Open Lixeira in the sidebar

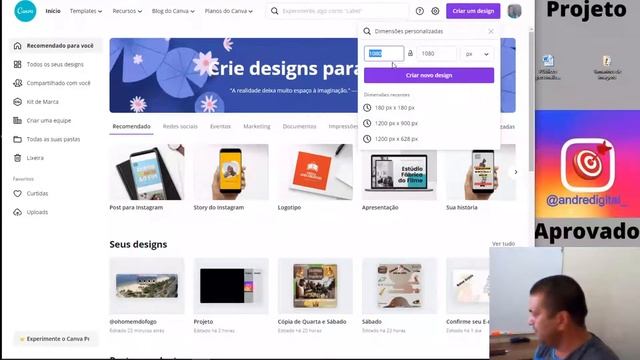56,158
